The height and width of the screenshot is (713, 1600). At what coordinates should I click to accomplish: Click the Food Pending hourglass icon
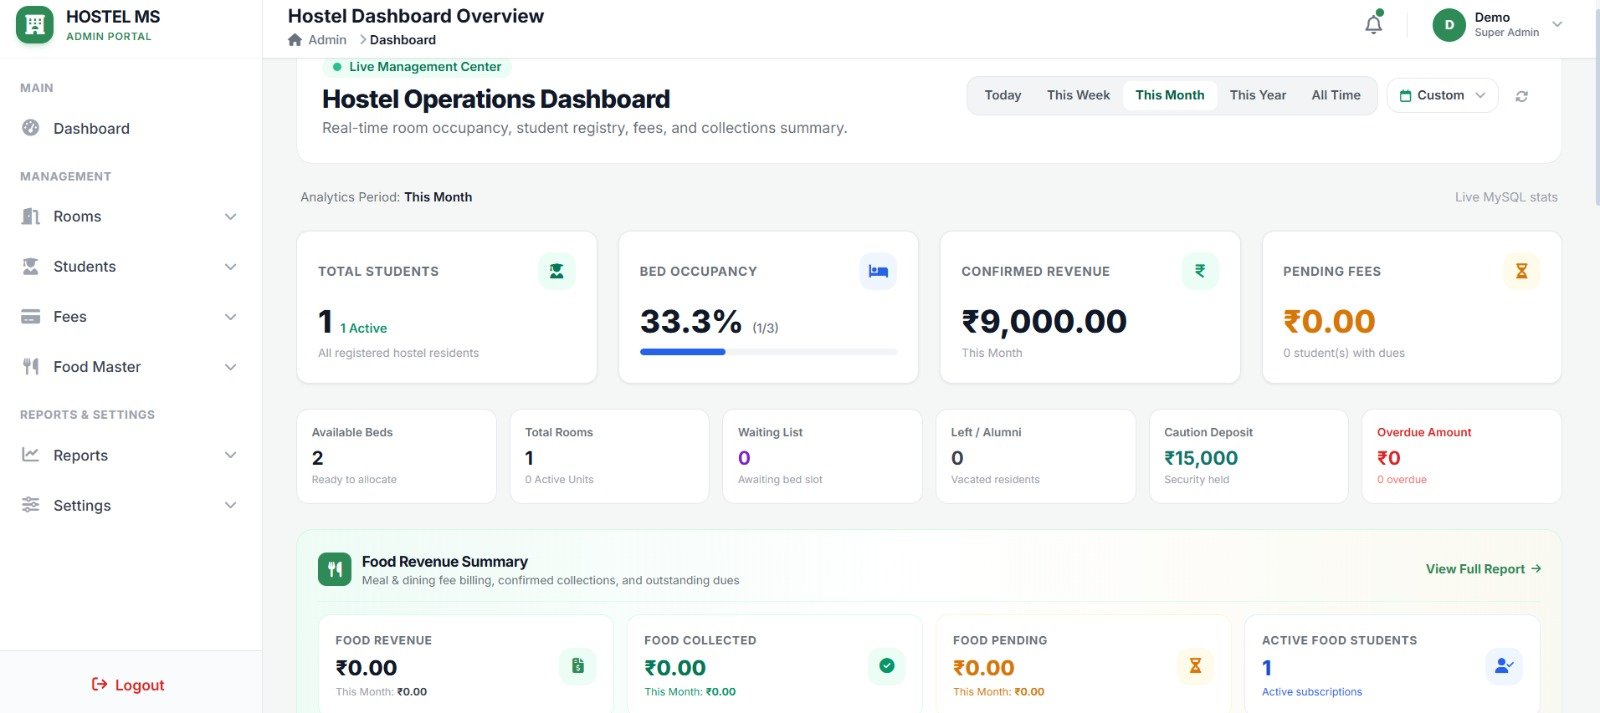click(x=1195, y=666)
